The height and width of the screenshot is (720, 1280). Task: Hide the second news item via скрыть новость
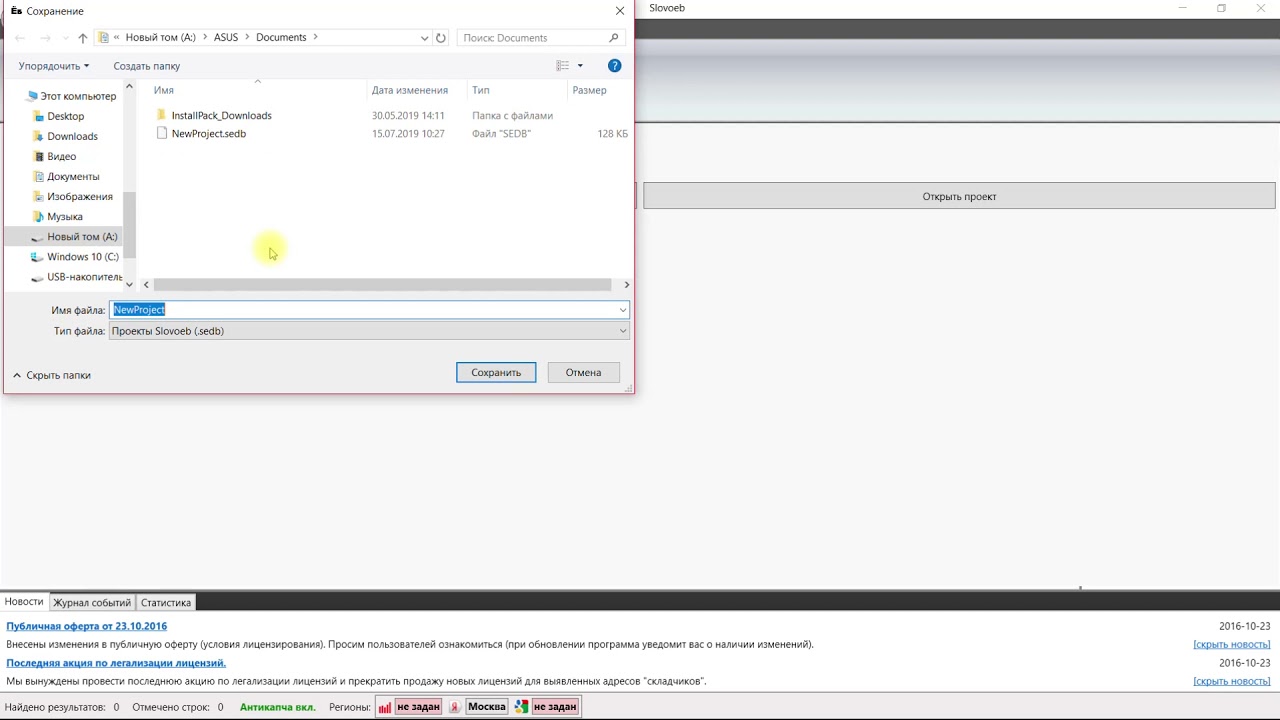click(1232, 681)
